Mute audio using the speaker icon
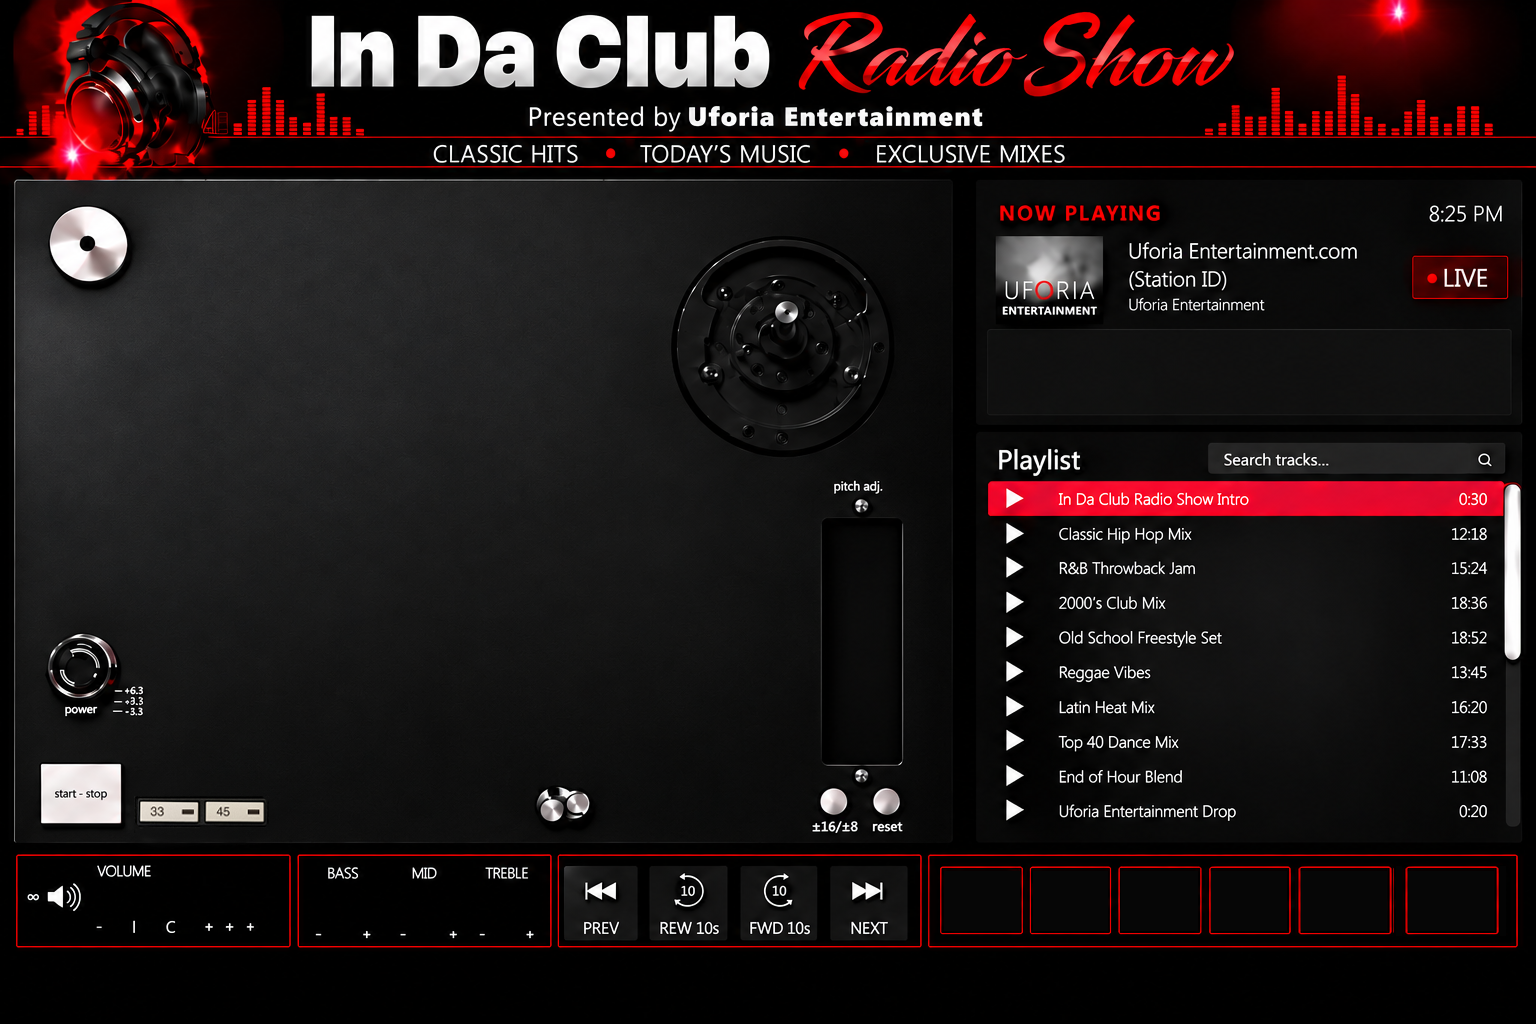 [x=64, y=897]
